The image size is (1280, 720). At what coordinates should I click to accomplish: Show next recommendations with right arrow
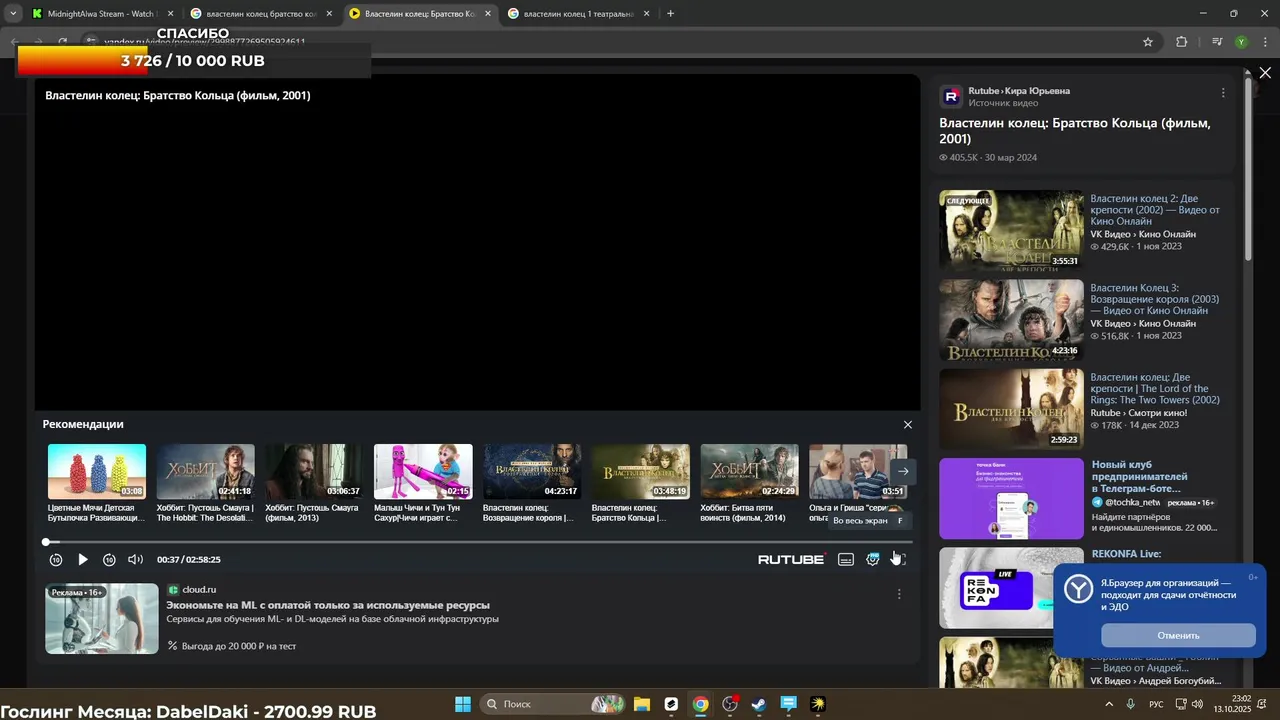903,471
